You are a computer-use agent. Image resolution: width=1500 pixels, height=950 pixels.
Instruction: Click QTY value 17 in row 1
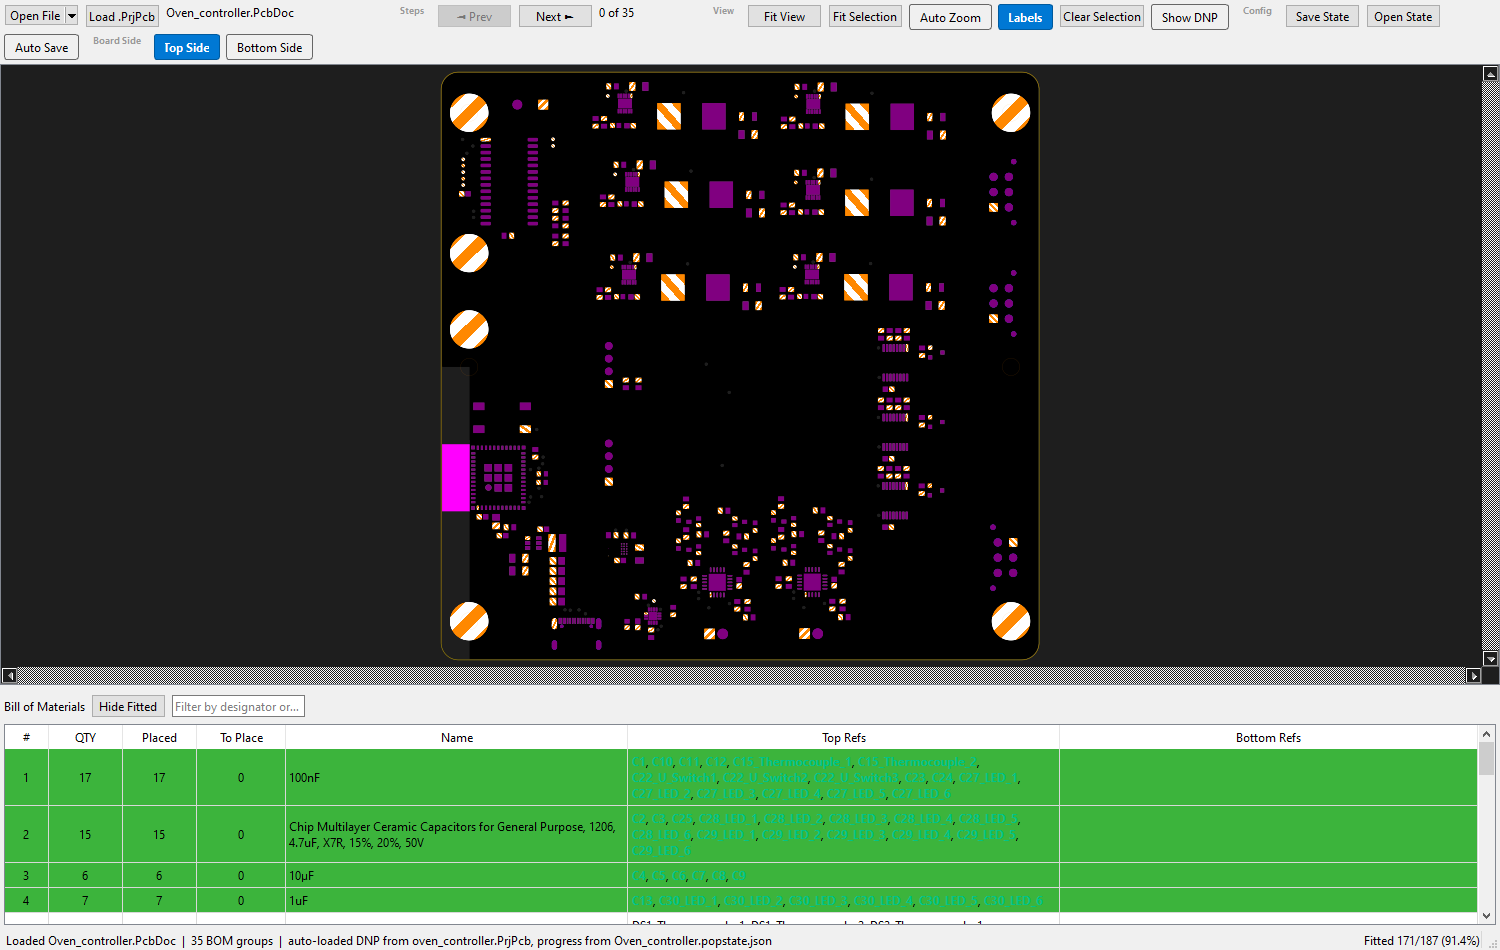85,777
